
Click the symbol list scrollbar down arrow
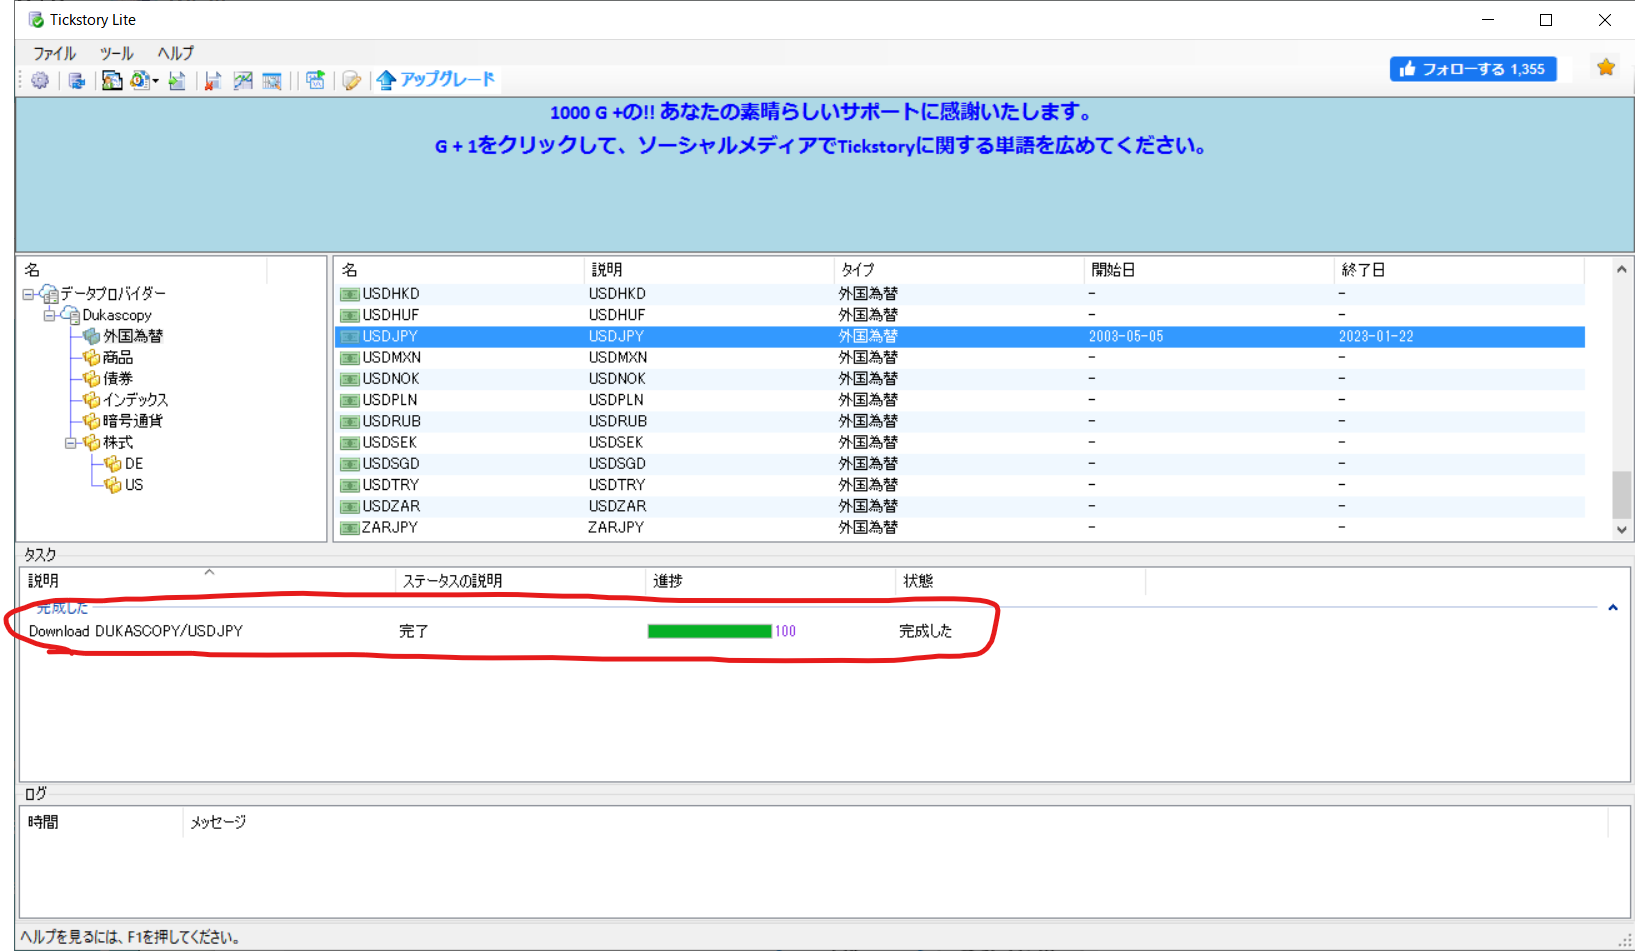tap(1622, 530)
